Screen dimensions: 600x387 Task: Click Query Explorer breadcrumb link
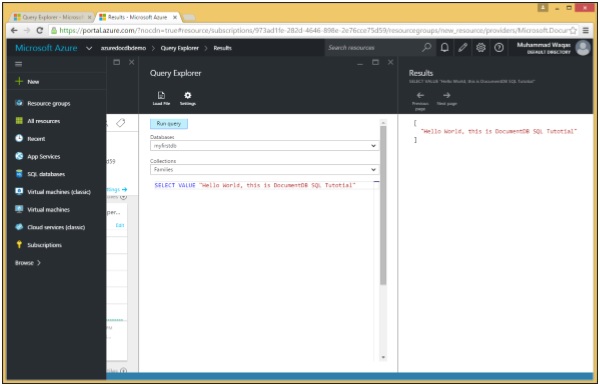[179, 48]
